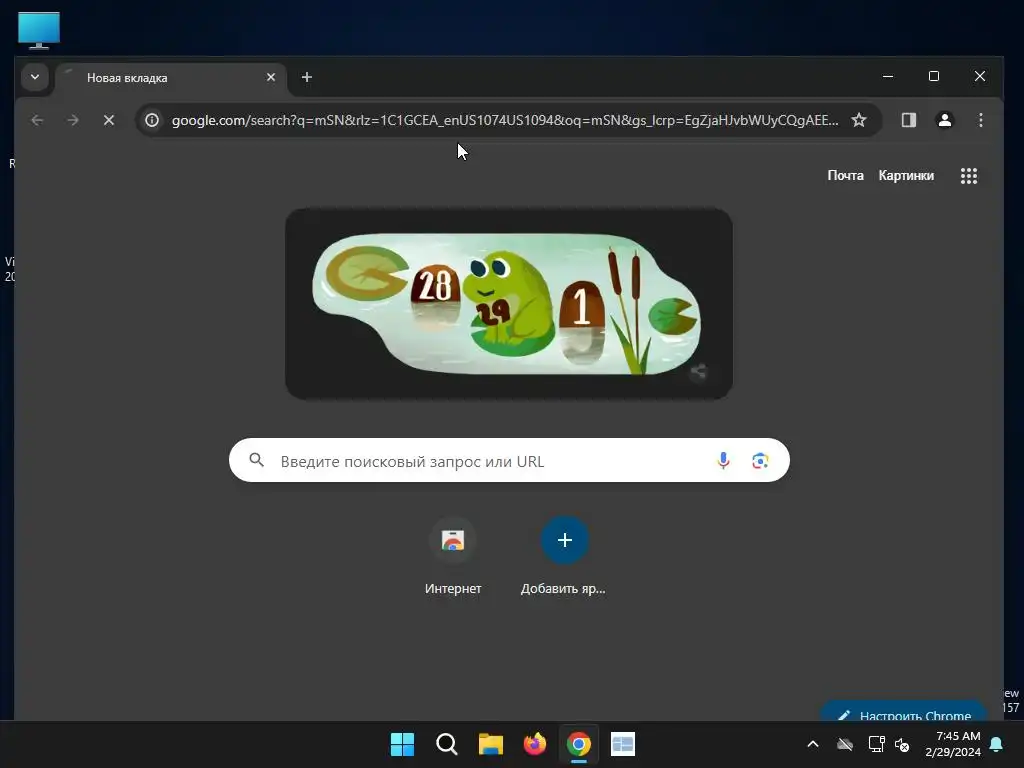Image resolution: width=1024 pixels, height=768 pixels.
Task: Open the Интернет shortcut
Action: pyautogui.click(x=453, y=555)
